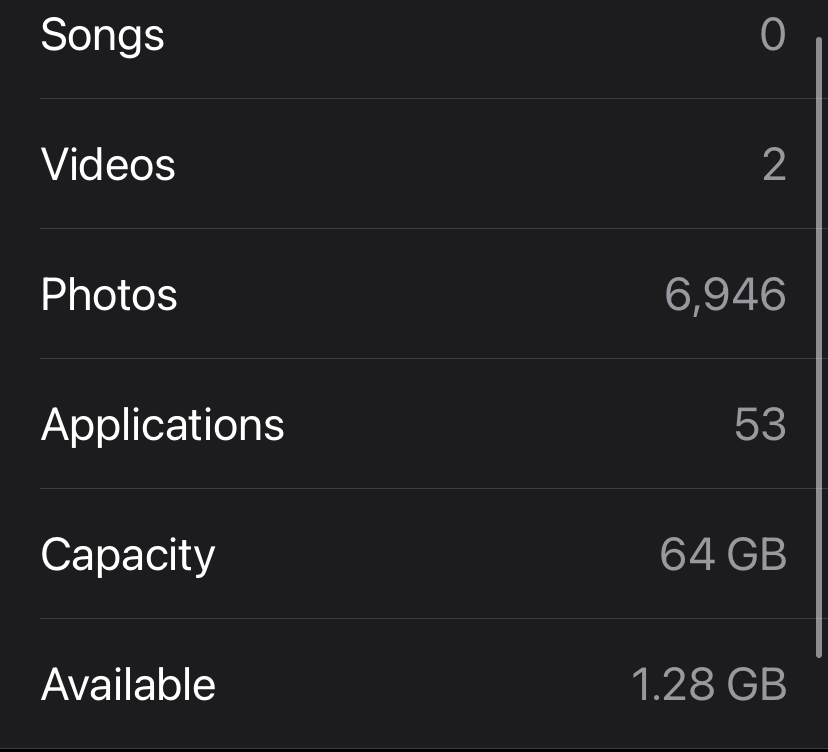This screenshot has height=752, width=828.
Task: Tap empty space in Capacity row
Action: [x=433, y=554]
